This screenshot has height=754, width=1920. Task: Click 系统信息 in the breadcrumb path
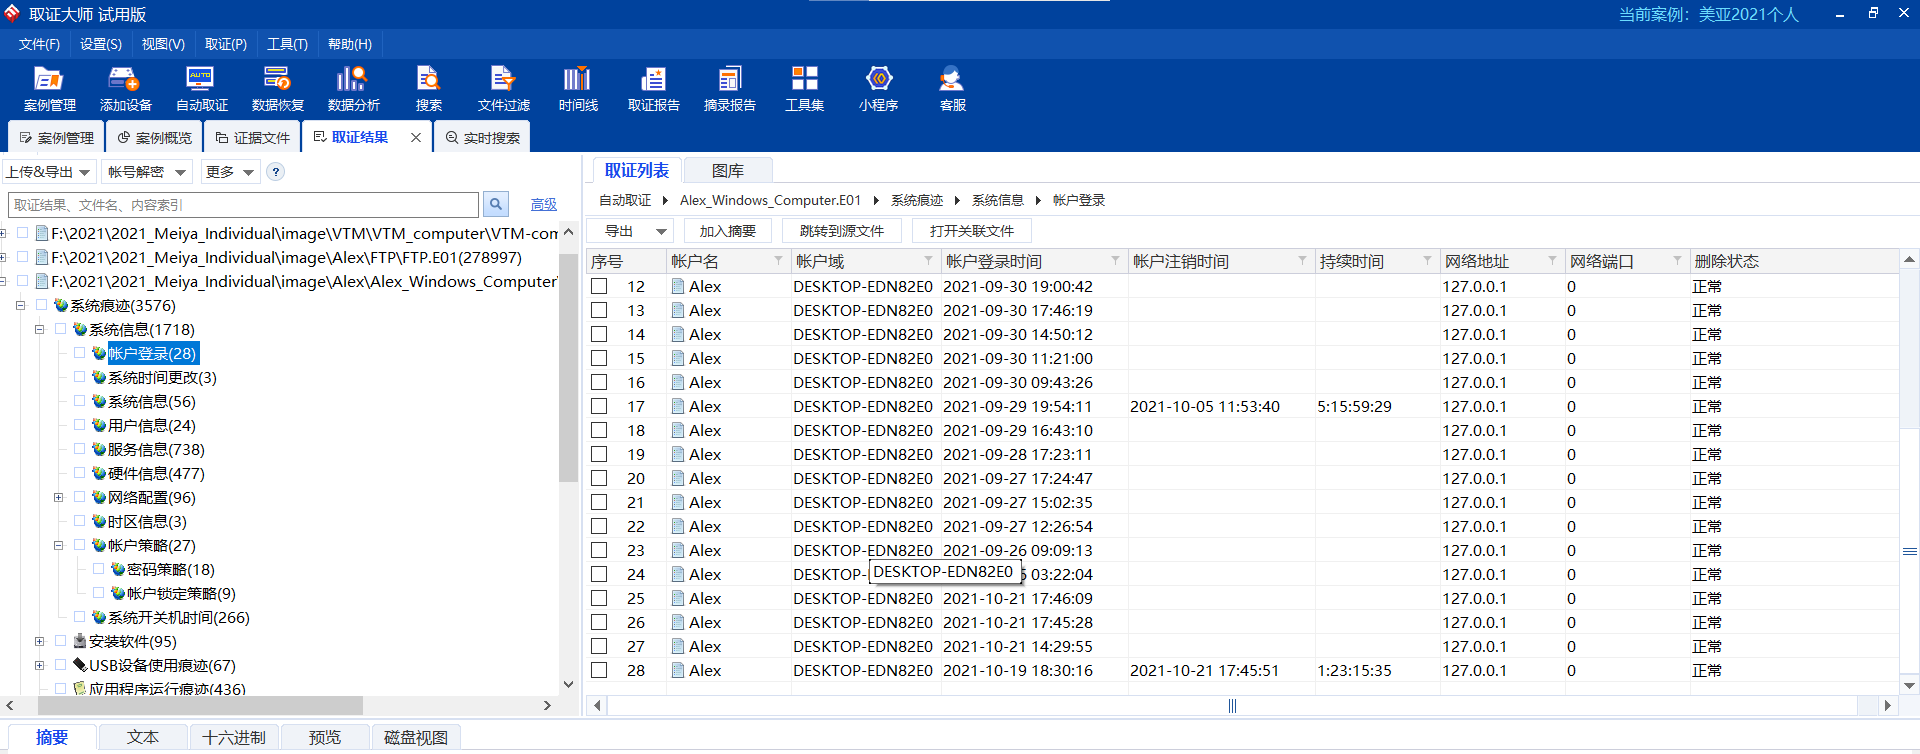997,200
